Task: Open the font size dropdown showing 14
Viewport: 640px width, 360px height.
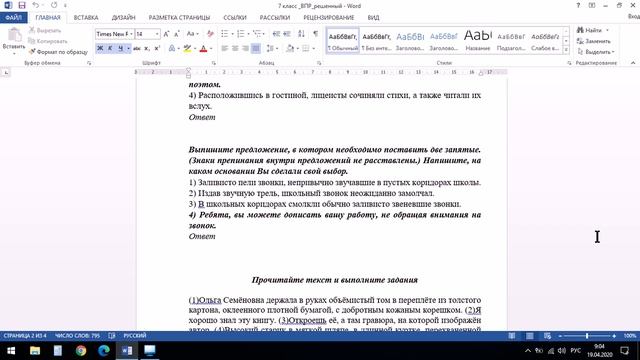Action: 157,34
